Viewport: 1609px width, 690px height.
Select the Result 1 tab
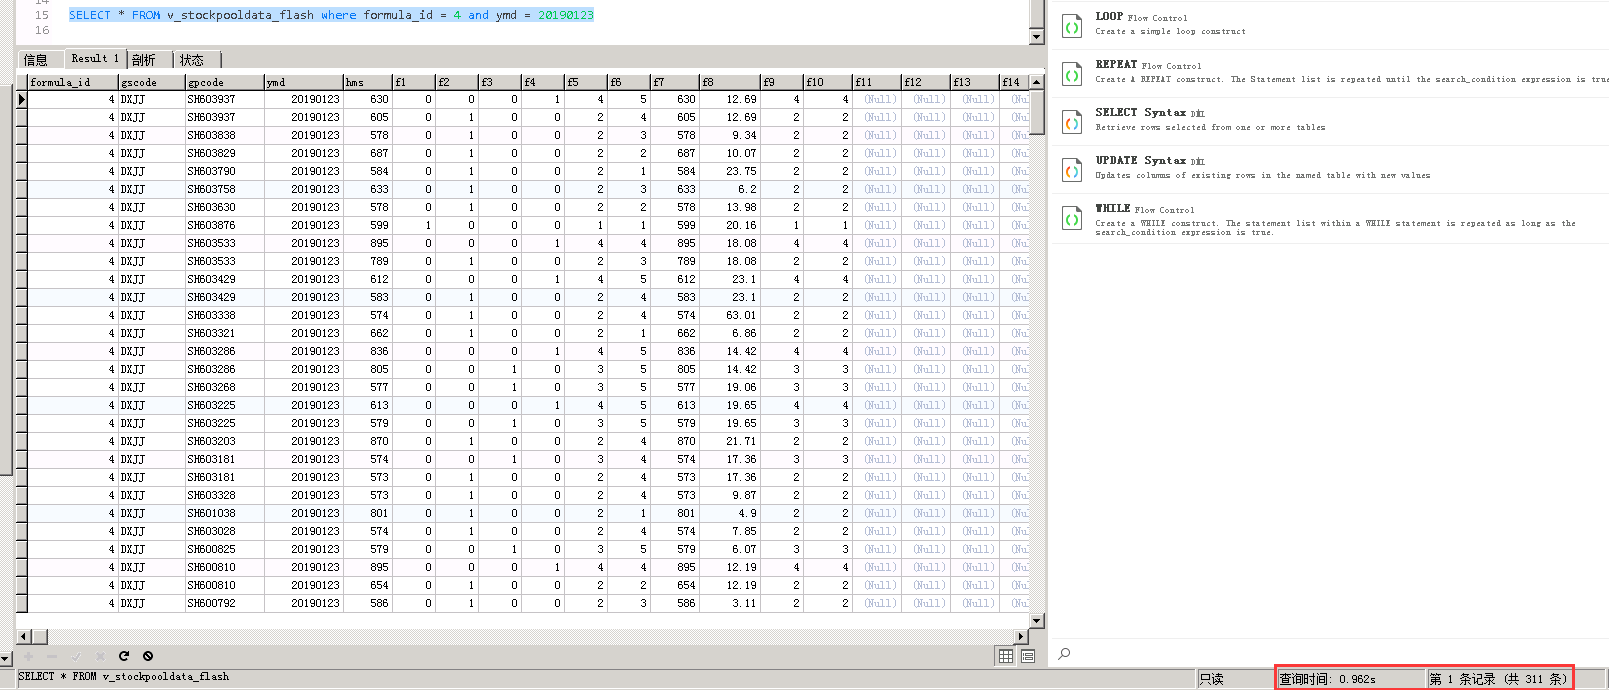(x=95, y=59)
